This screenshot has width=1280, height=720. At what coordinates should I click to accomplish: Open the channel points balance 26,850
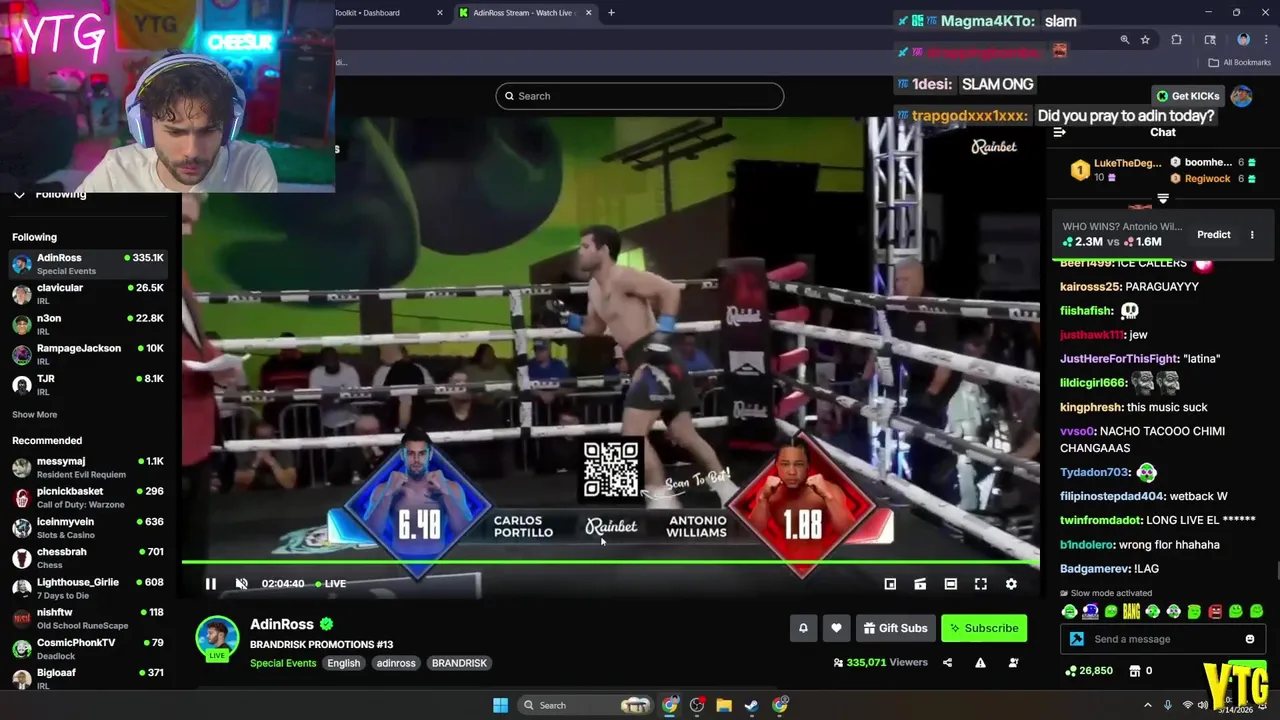tap(1089, 671)
